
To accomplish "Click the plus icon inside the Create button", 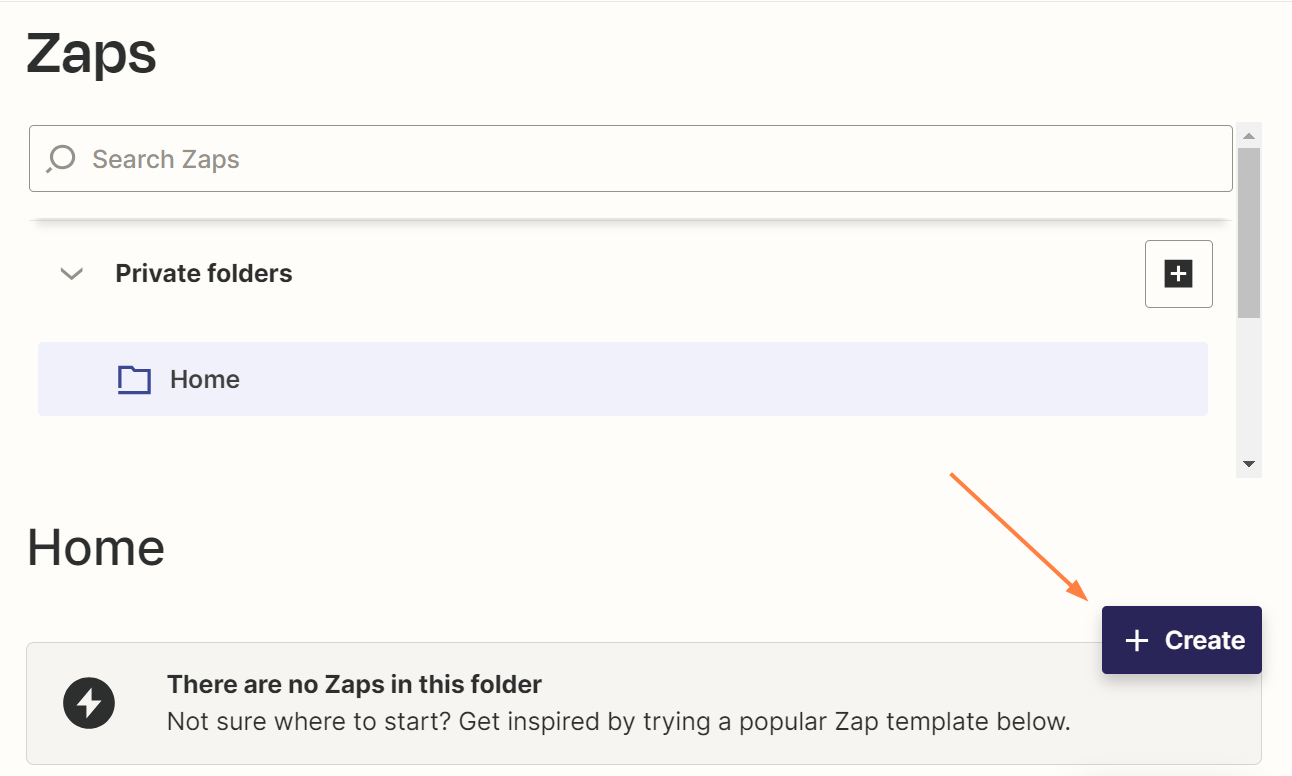I will [1137, 641].
